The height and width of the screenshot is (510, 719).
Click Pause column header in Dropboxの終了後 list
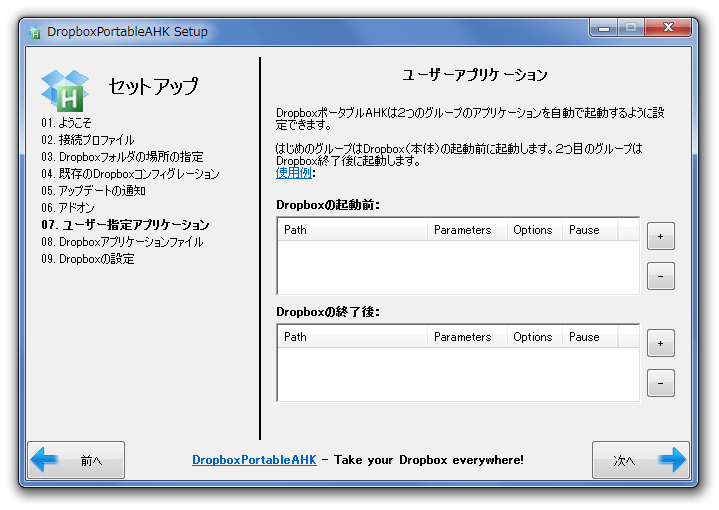point(590,336)
